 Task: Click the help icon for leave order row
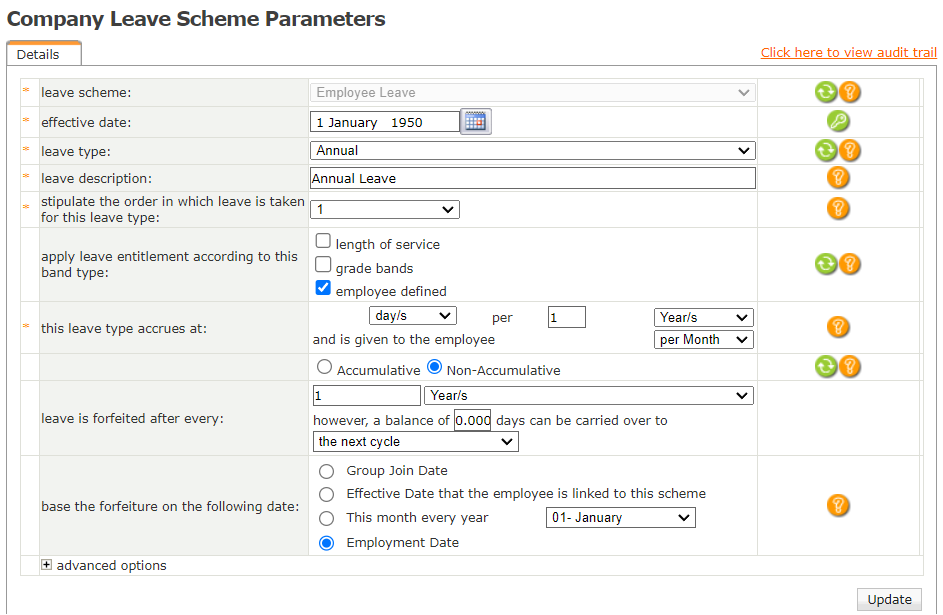pos(838,209)
